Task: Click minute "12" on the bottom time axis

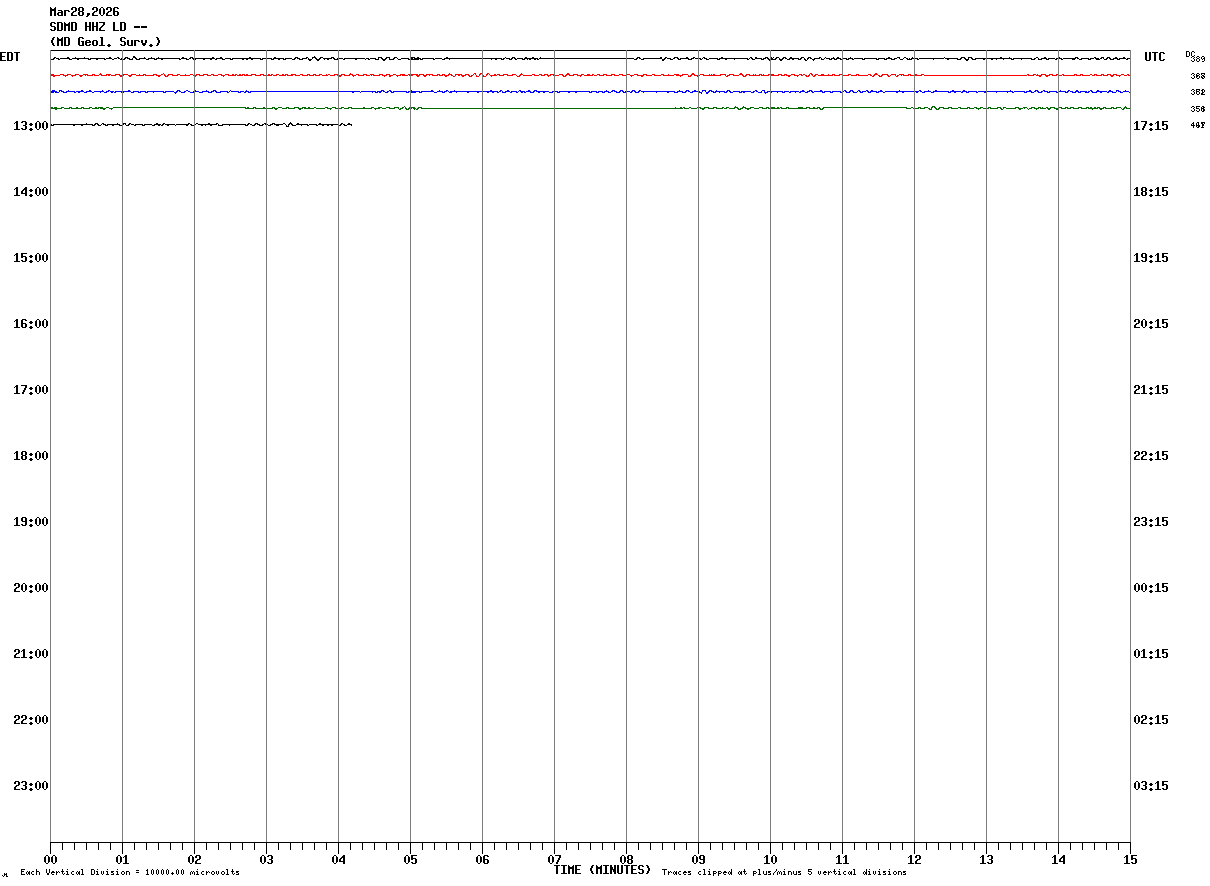Action: coord(914,859)
